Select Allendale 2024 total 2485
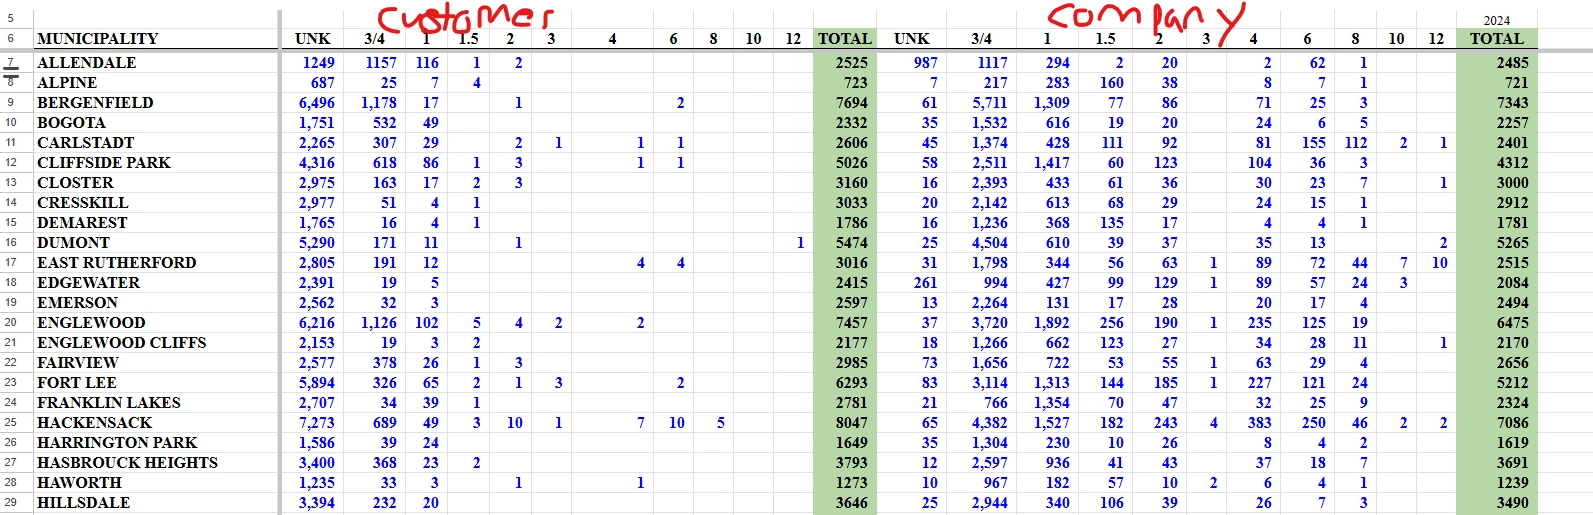 (x=1512, y=63)
